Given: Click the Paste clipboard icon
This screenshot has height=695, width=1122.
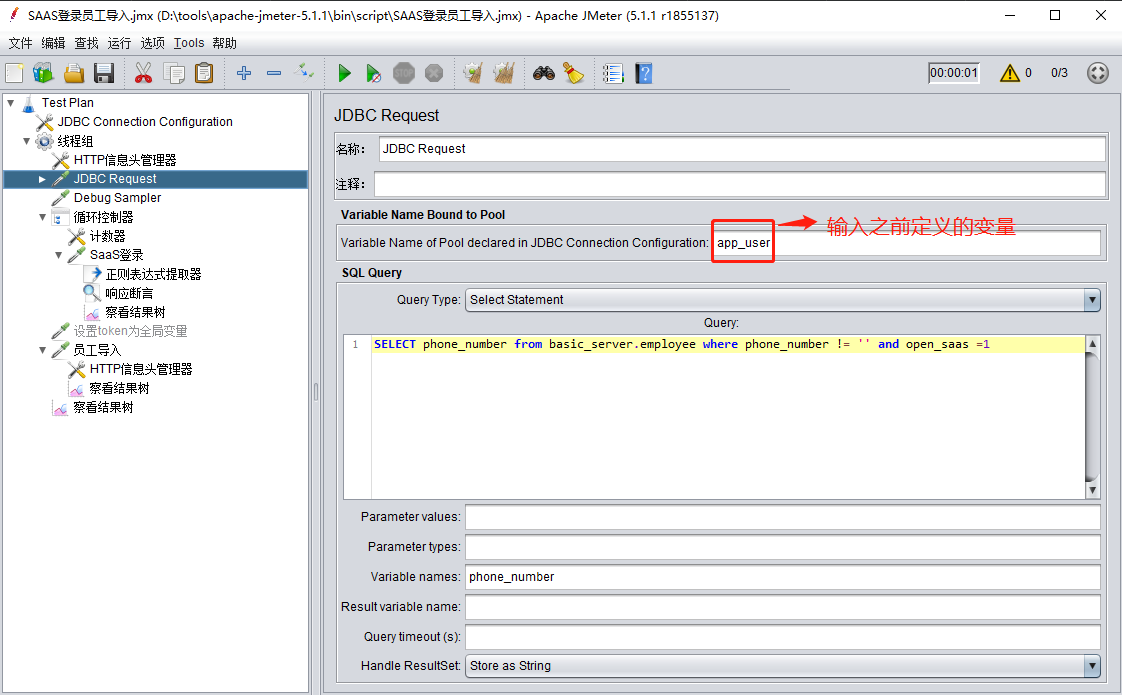Looking at the screenshot, I should [x=204, y=73].
